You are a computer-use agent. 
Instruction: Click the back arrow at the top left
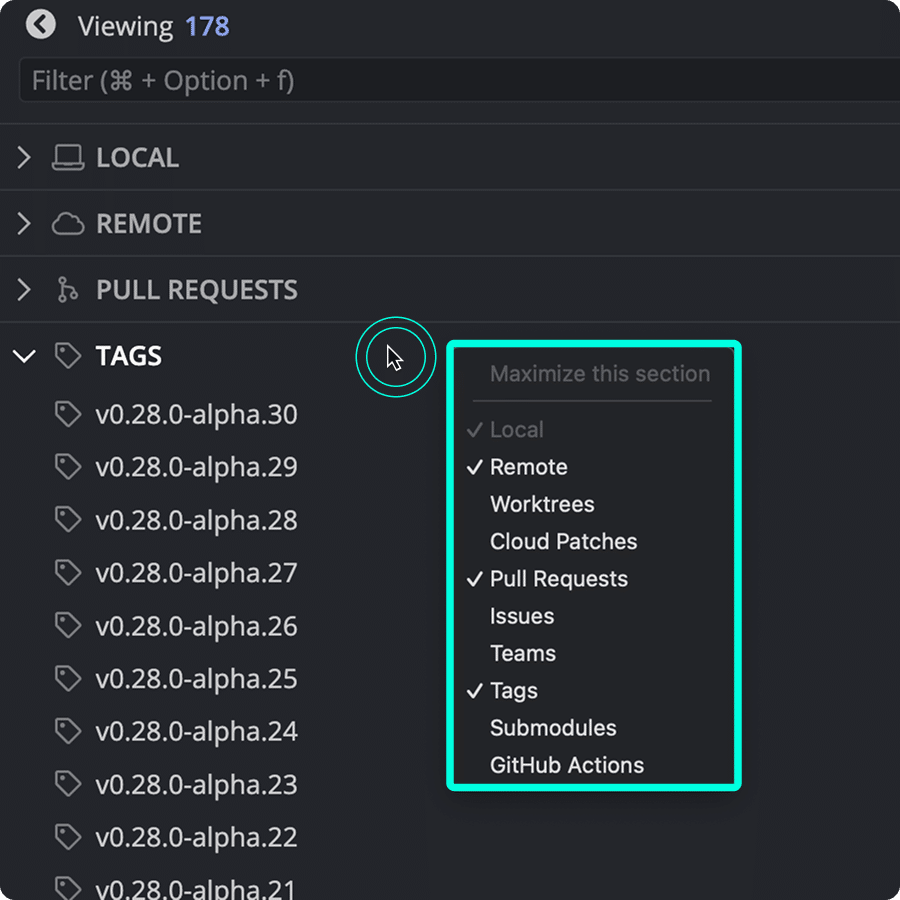(x=40, y=24)
